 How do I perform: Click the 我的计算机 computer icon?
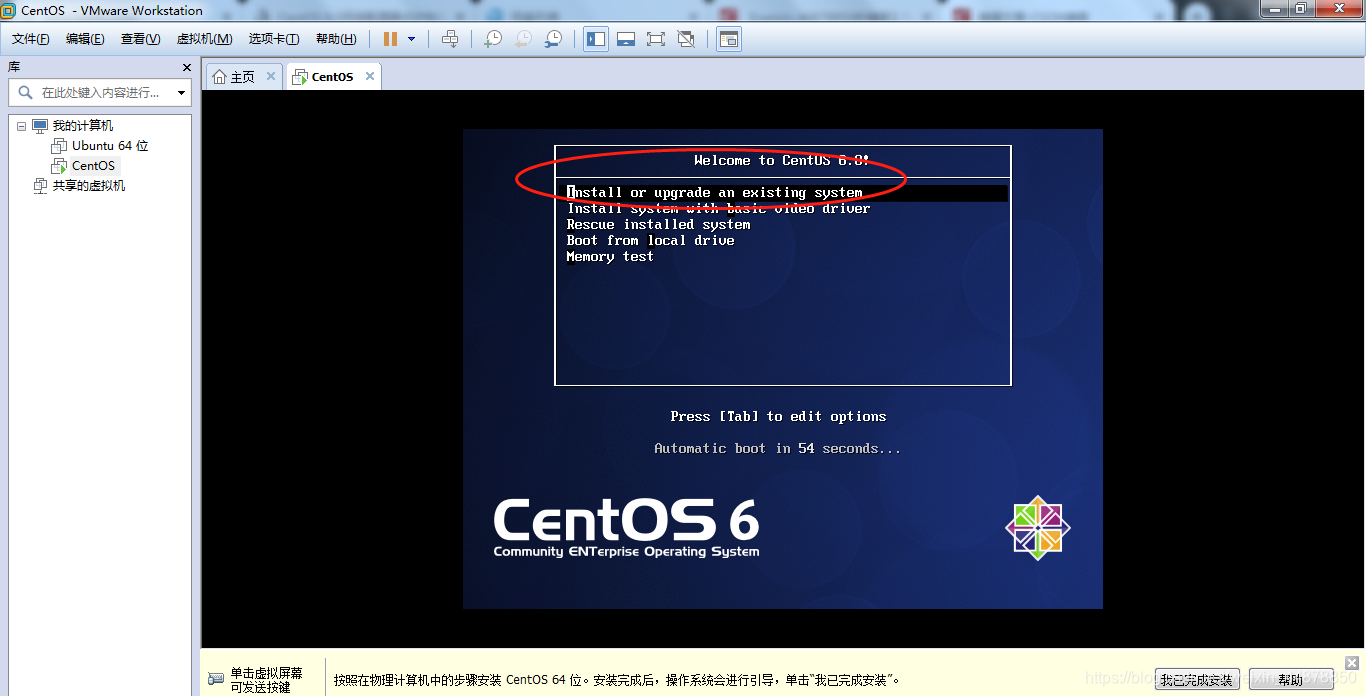[x=40, y=126]
